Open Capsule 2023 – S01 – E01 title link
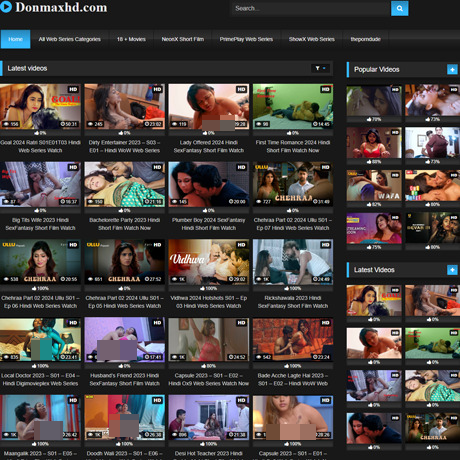 (293, 454)
